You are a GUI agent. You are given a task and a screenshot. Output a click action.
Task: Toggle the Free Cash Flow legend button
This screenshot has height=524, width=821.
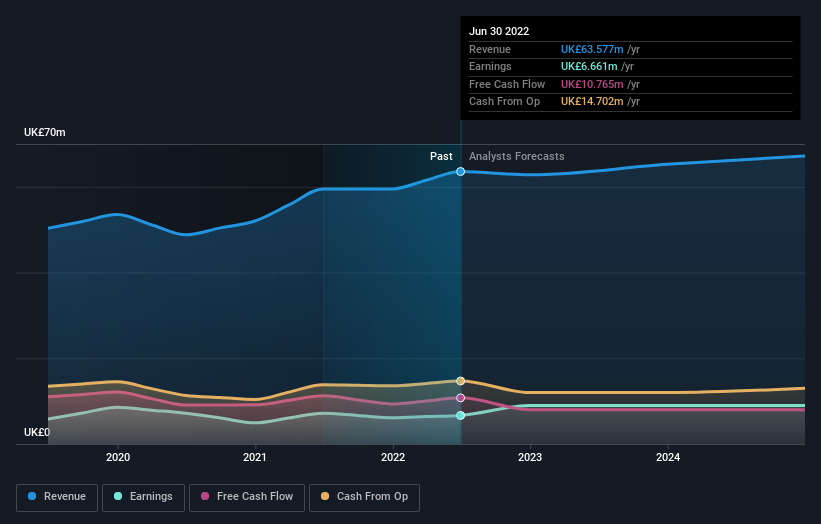[x=247, y=497]
